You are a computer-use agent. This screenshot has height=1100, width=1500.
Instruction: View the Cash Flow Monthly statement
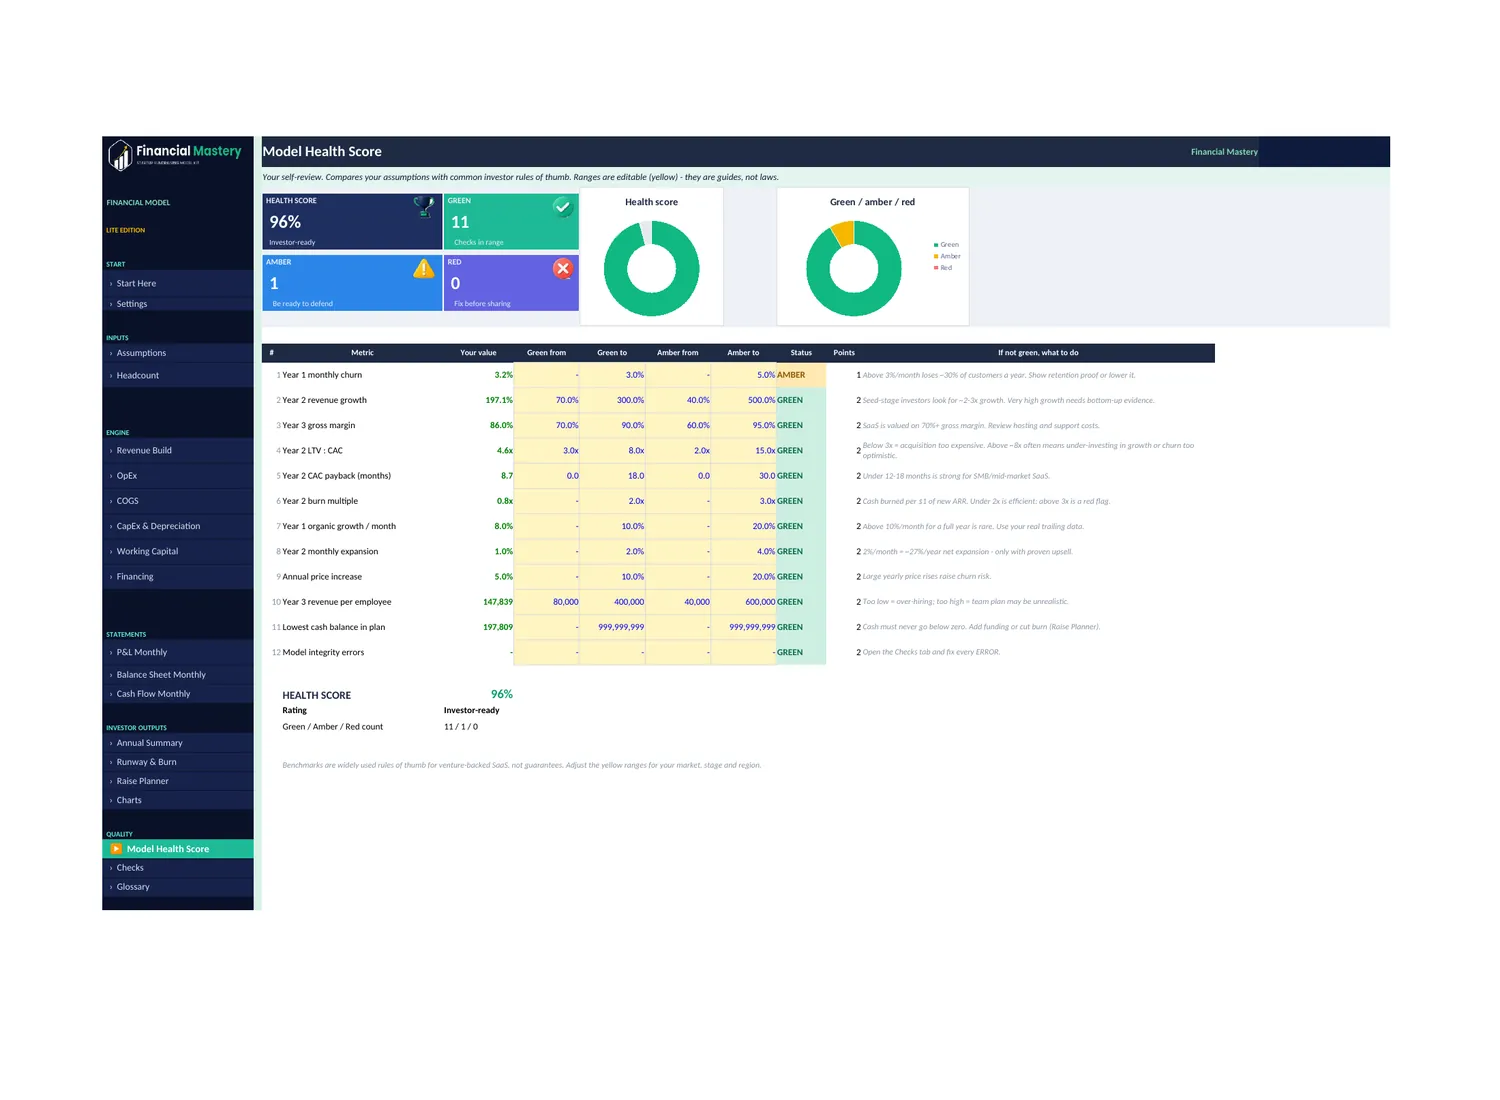[x=178, y=694]
